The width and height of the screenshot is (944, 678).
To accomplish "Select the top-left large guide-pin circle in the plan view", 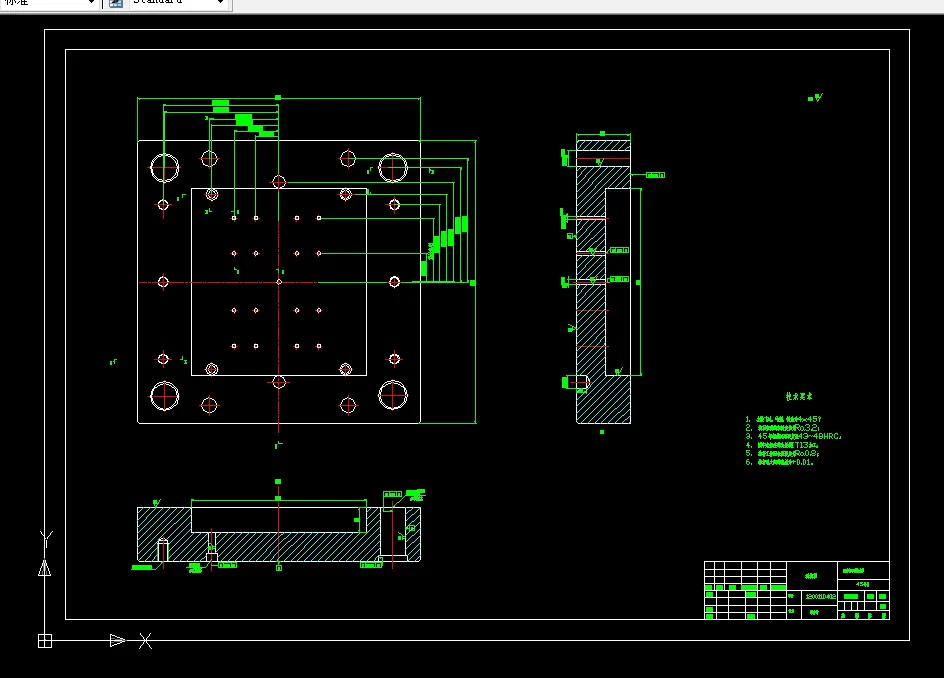I will tap(164, 168).
